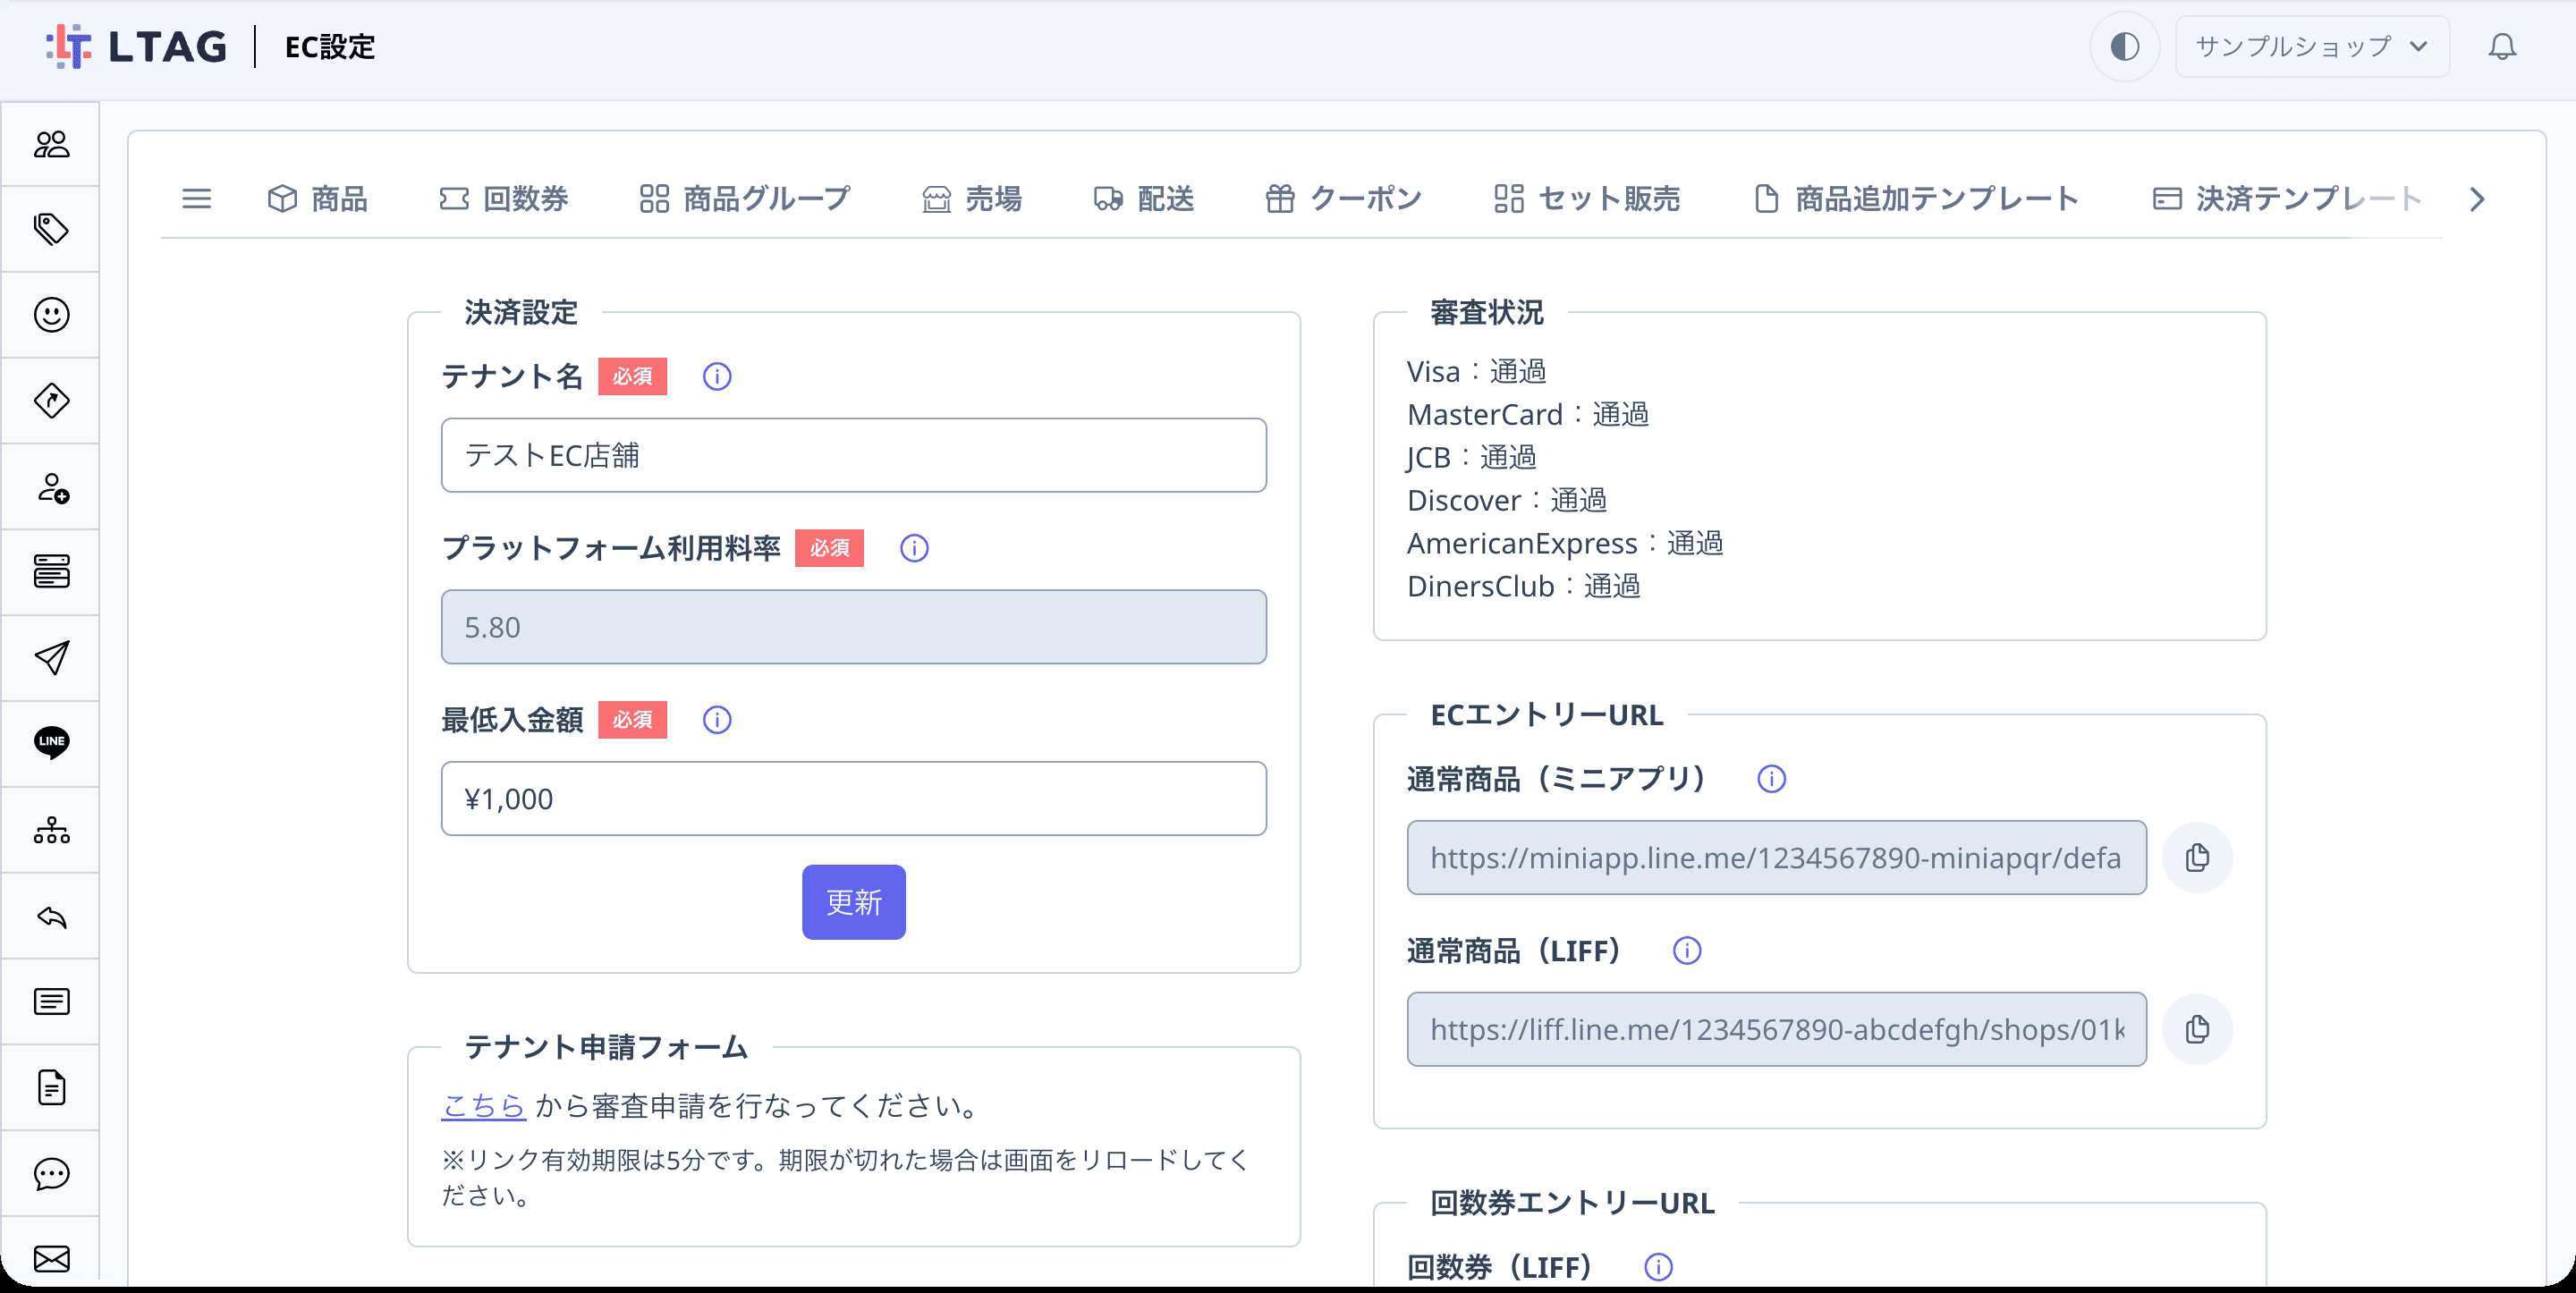The image size is (2576, 1293).
Task: Click the 決済設定 section heading
Action: click(521, 313)
